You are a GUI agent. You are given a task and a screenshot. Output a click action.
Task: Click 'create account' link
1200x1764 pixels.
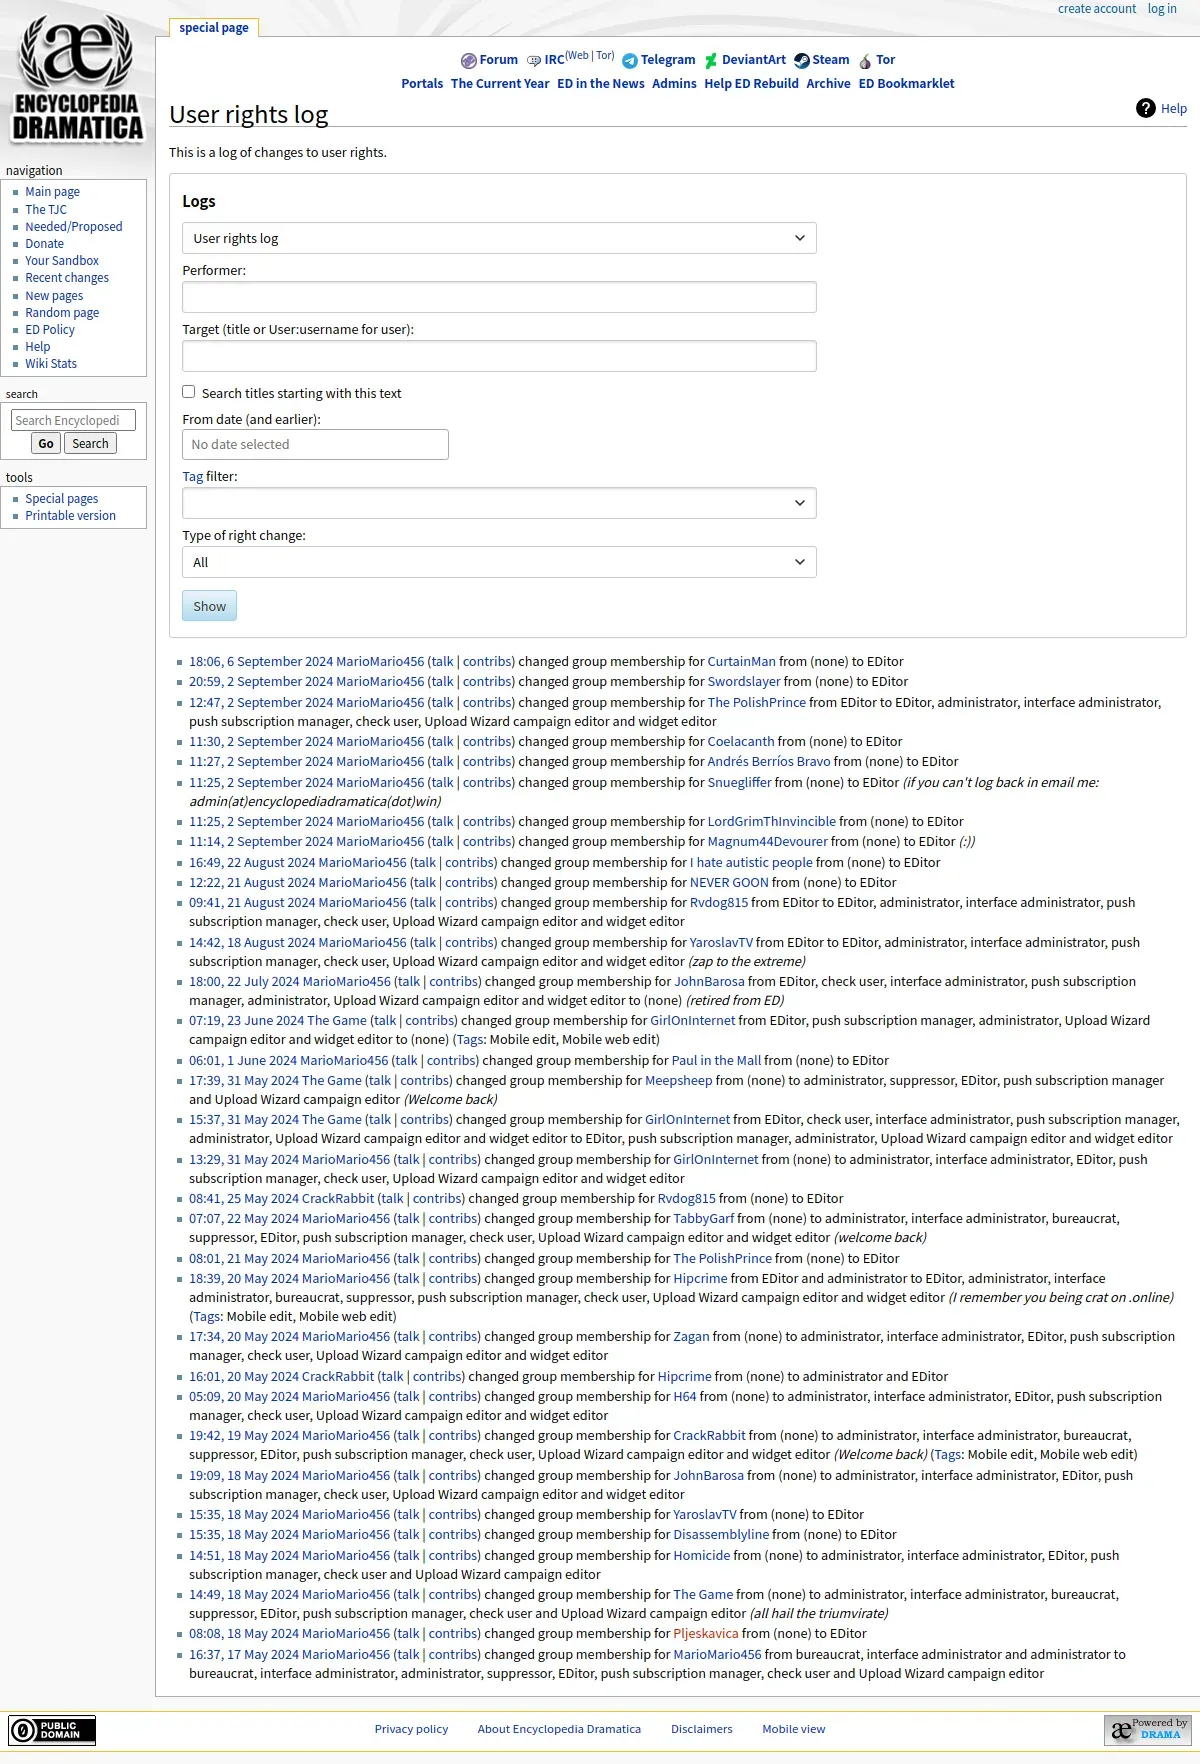1097,9
